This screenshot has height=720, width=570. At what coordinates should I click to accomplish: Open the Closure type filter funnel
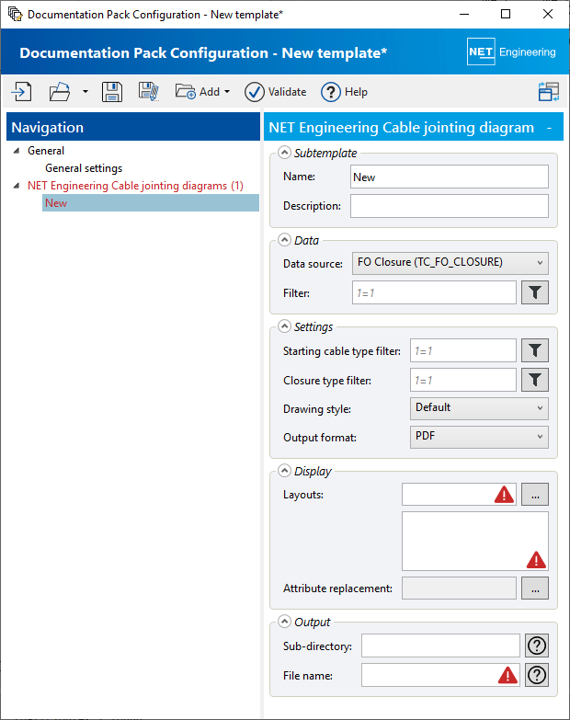pos(535,380)
